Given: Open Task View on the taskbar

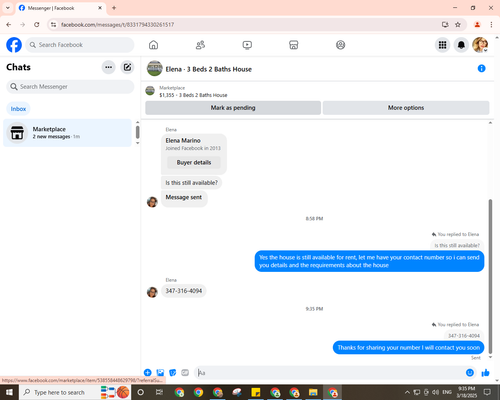Looking at the screenshot, I should 159,392.
